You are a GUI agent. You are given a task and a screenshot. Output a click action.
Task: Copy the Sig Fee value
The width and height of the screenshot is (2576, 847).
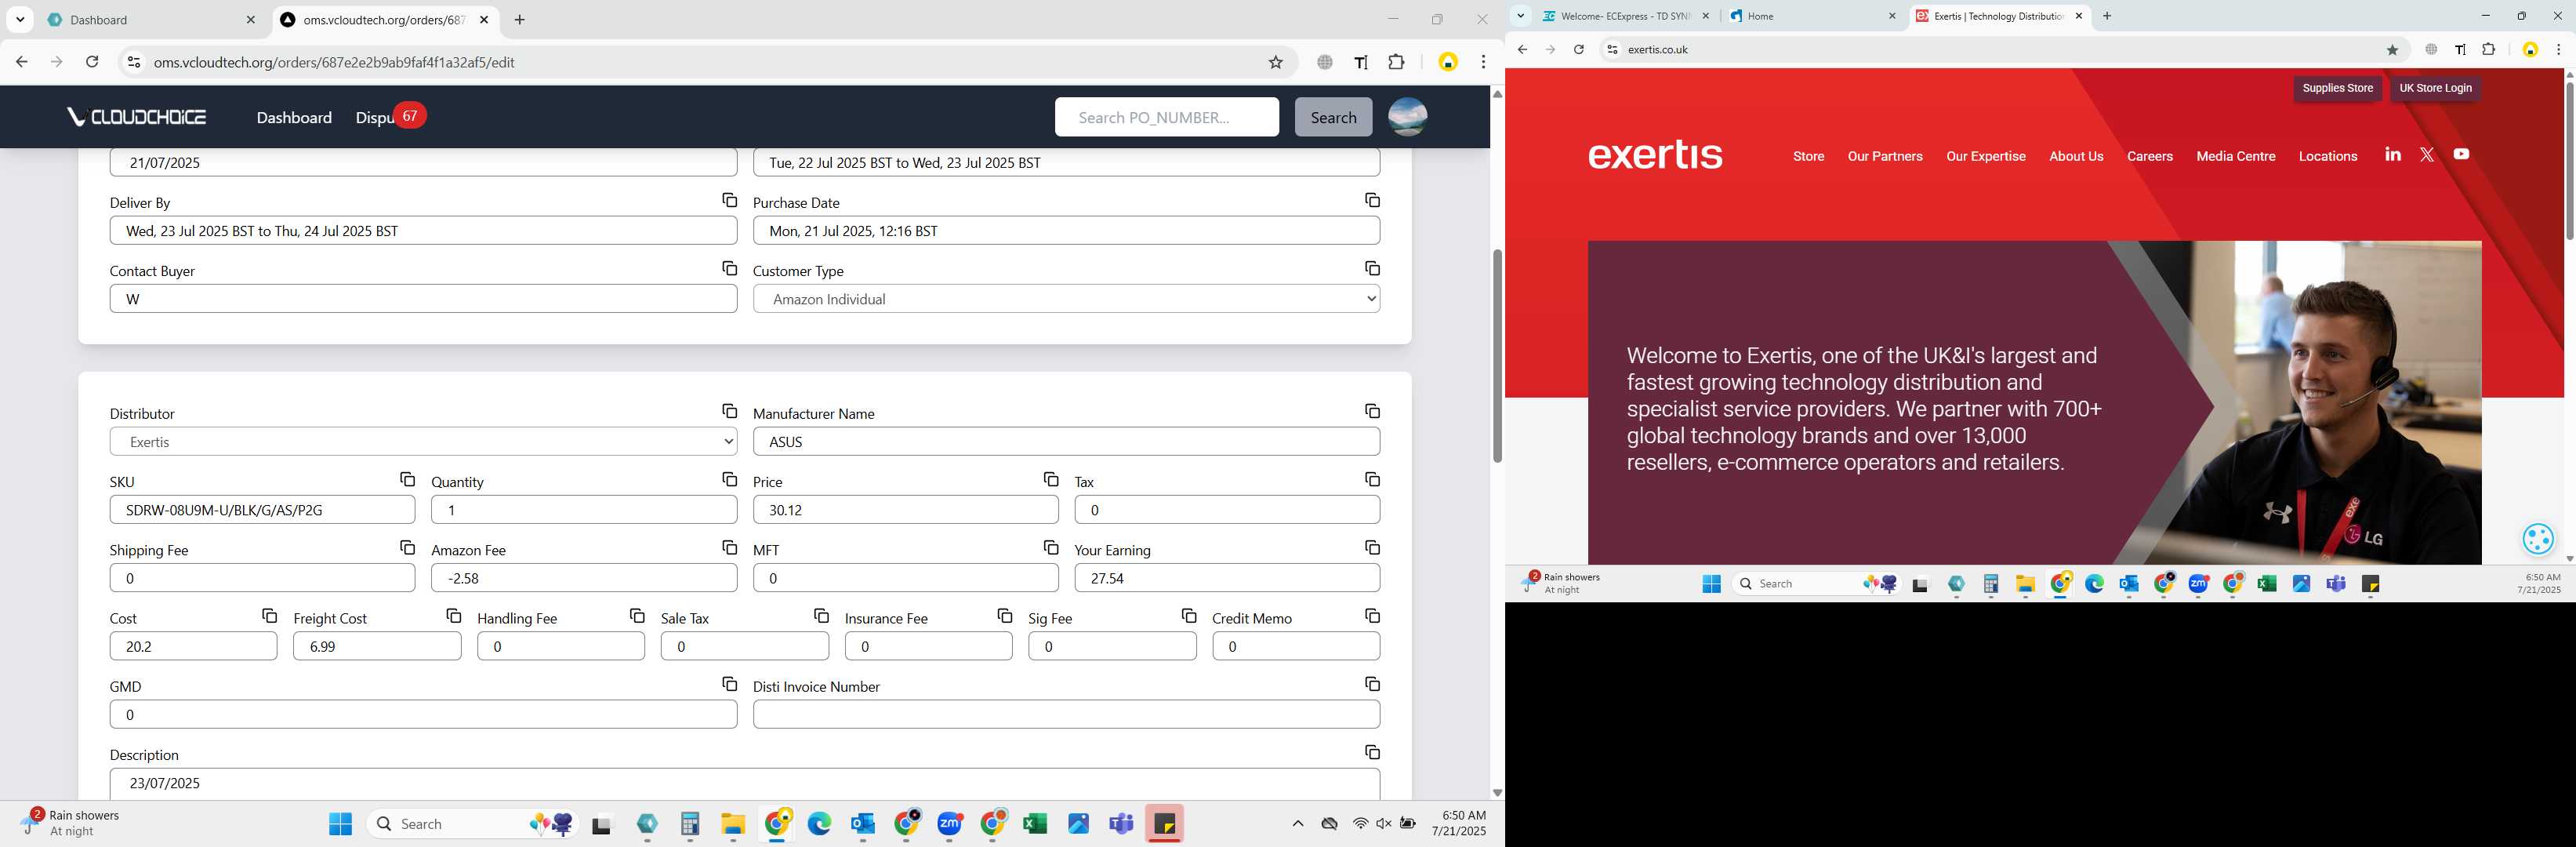(x=1188, y=616)
